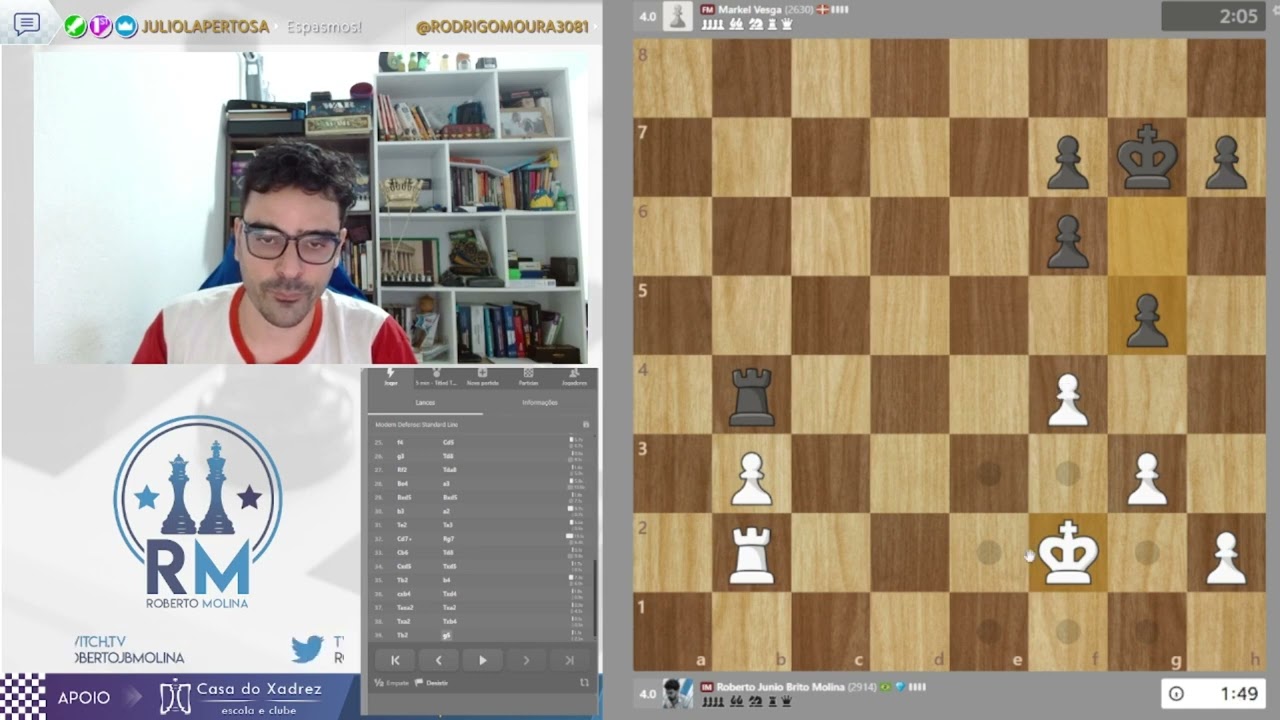Viewport: 1280px width, 720px height.
Task: Switch to the Lances sub-tab
Action: click(425, 402)
